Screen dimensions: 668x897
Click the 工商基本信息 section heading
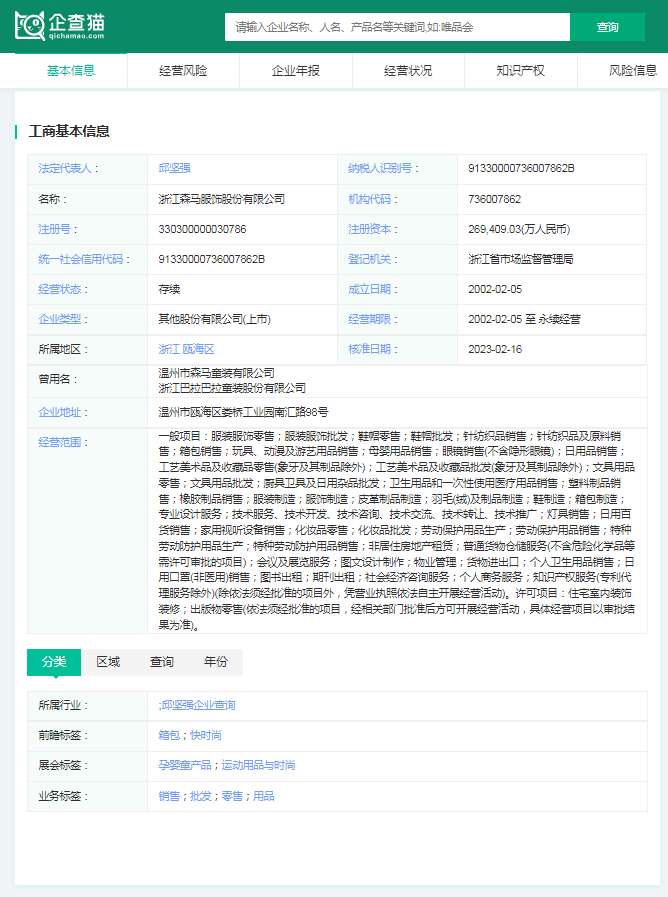(69, 132)
